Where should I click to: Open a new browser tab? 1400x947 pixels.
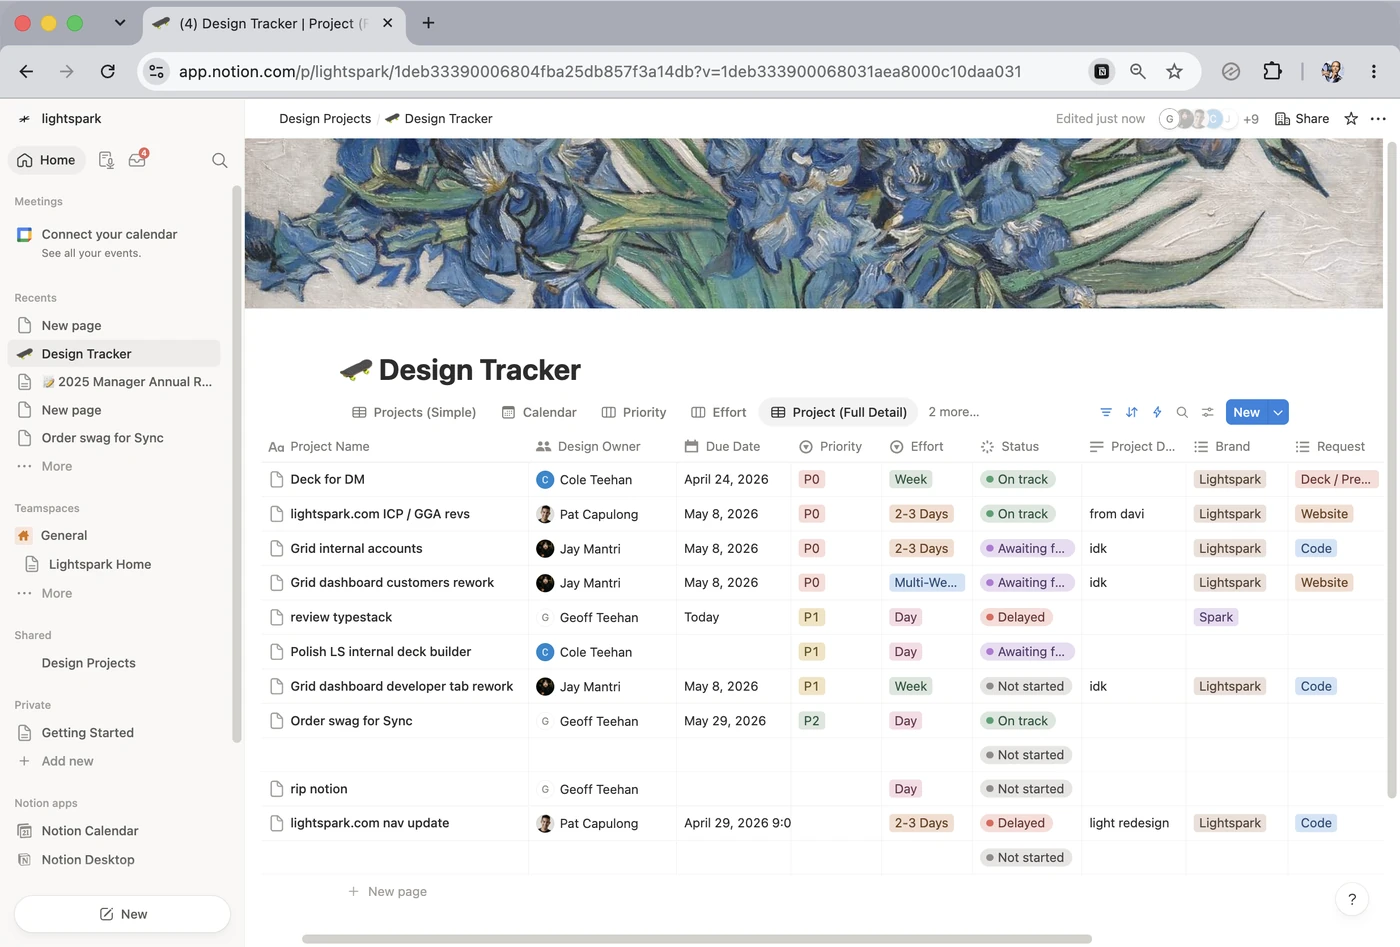(428, 23)
